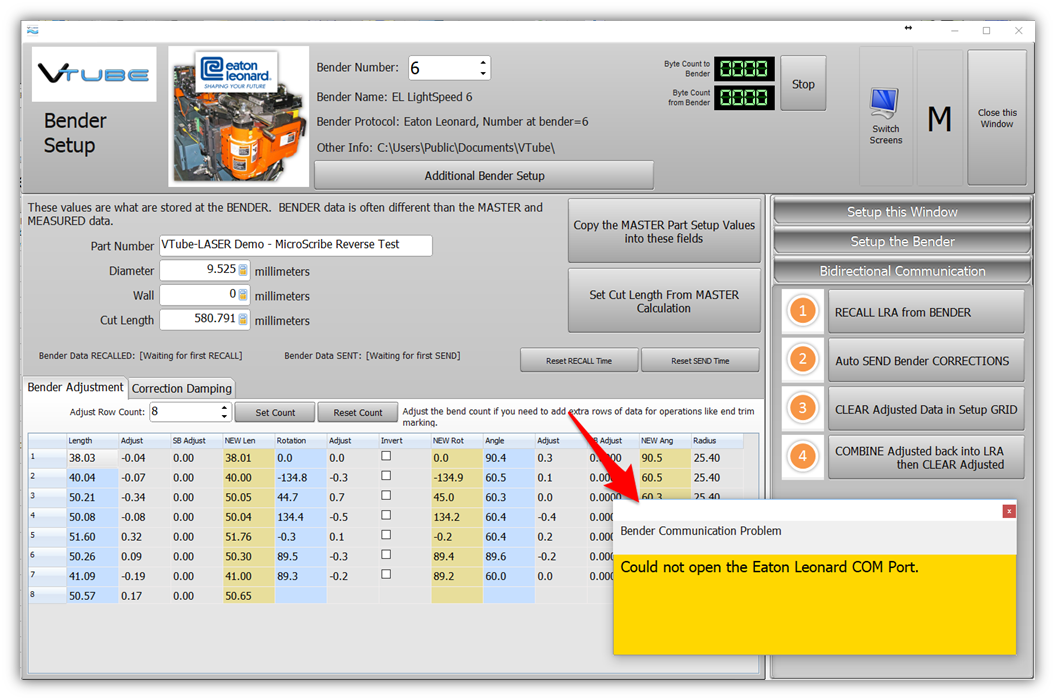Click the orange number 2 circle icon
The height and width of the screenshot is (700, 1055).
click(802, 360)
